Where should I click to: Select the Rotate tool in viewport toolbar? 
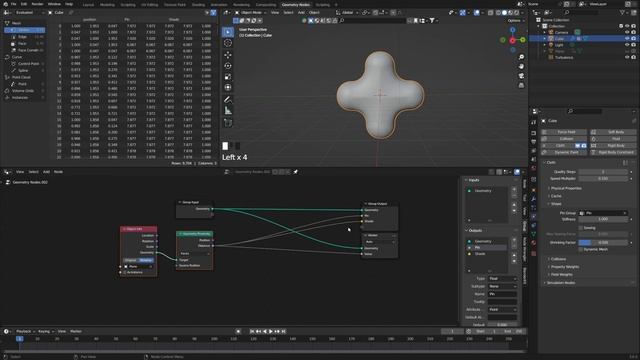228,65
